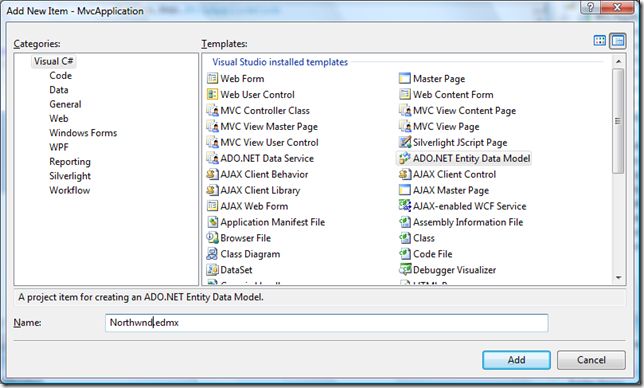Pick the Assembly Information File icon

pos(405,222)
